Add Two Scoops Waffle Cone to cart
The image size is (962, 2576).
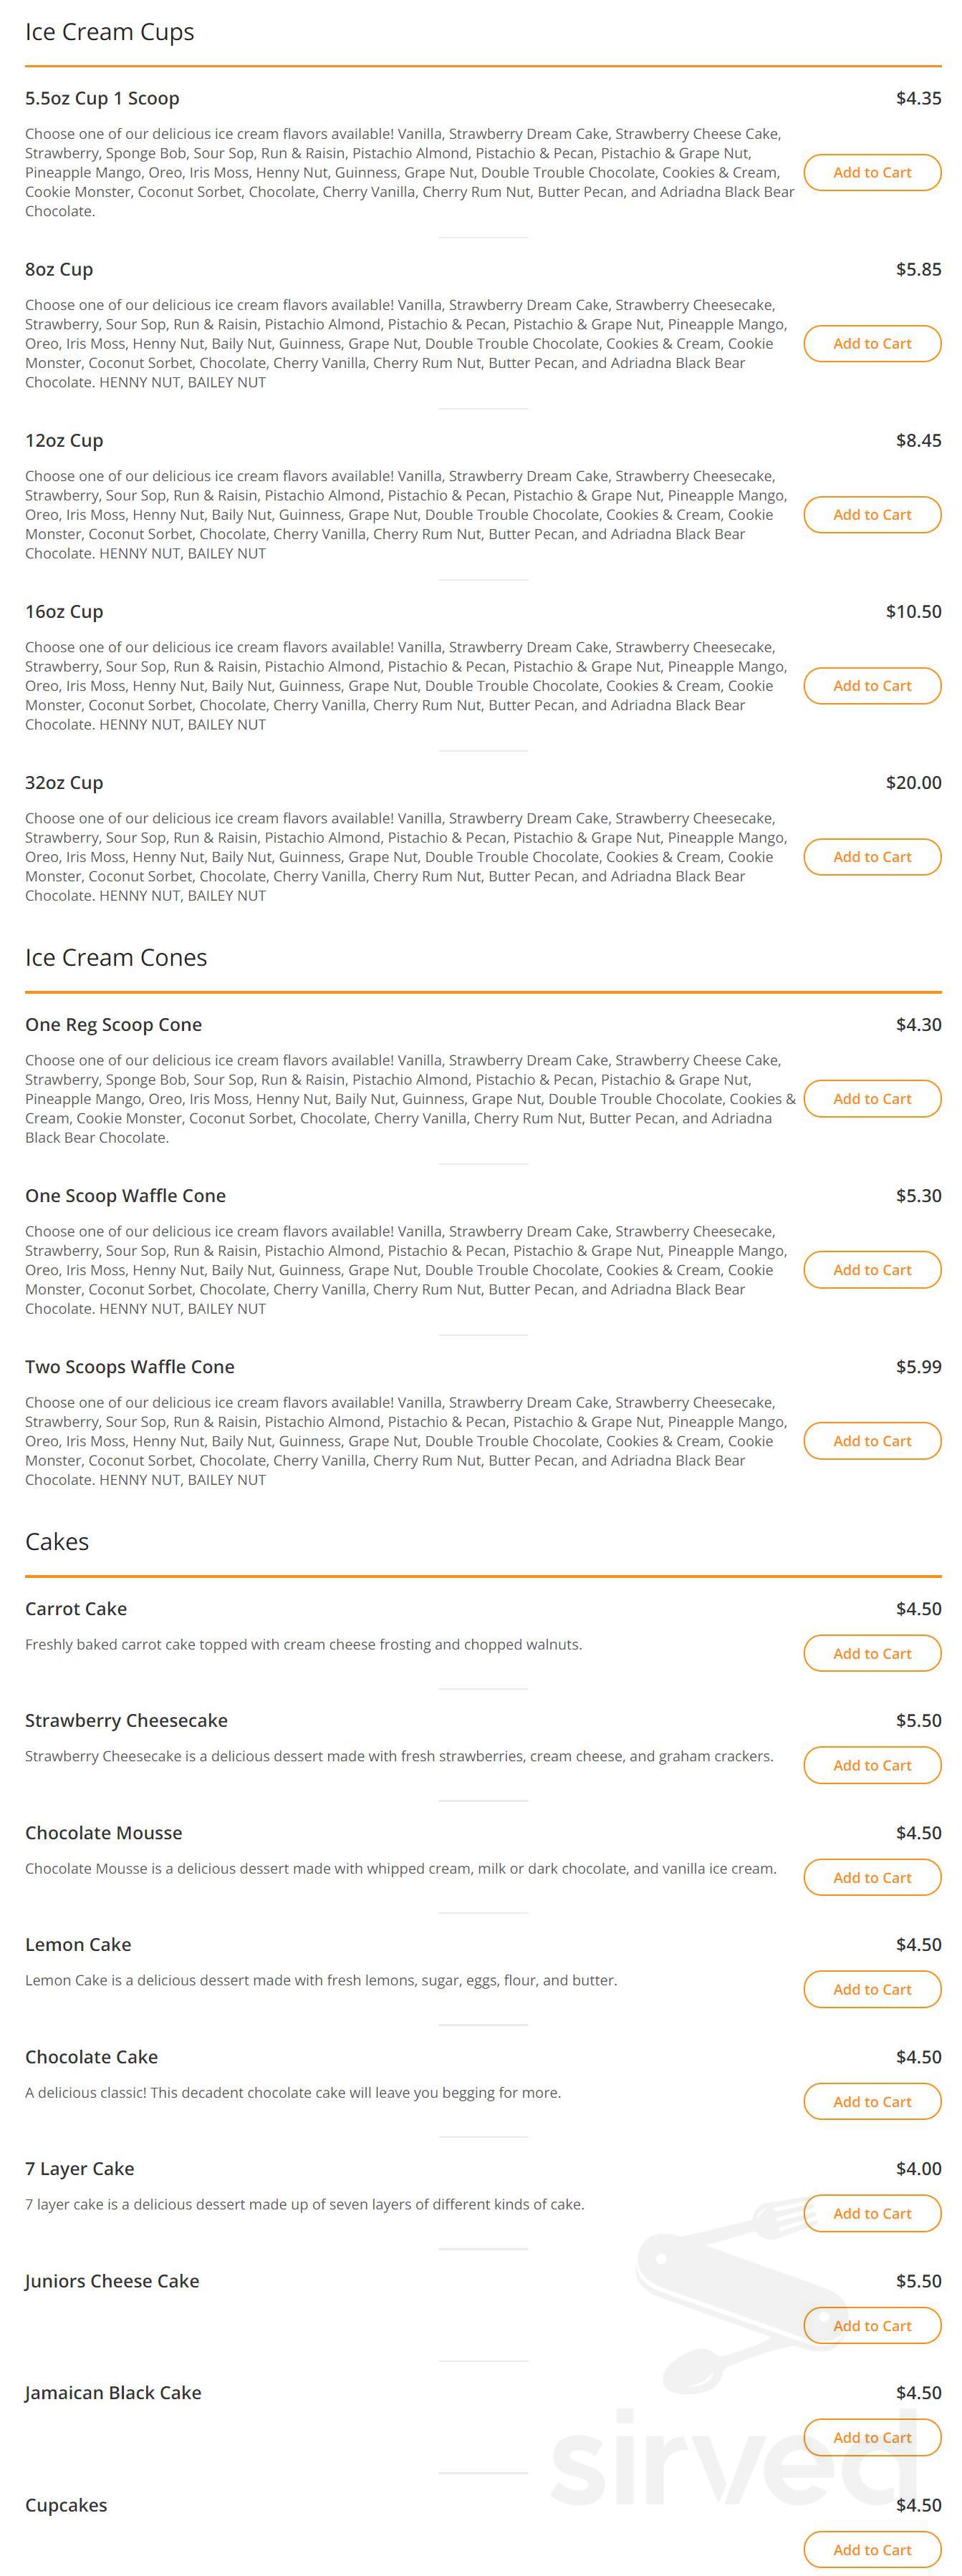click(871, 1441)
